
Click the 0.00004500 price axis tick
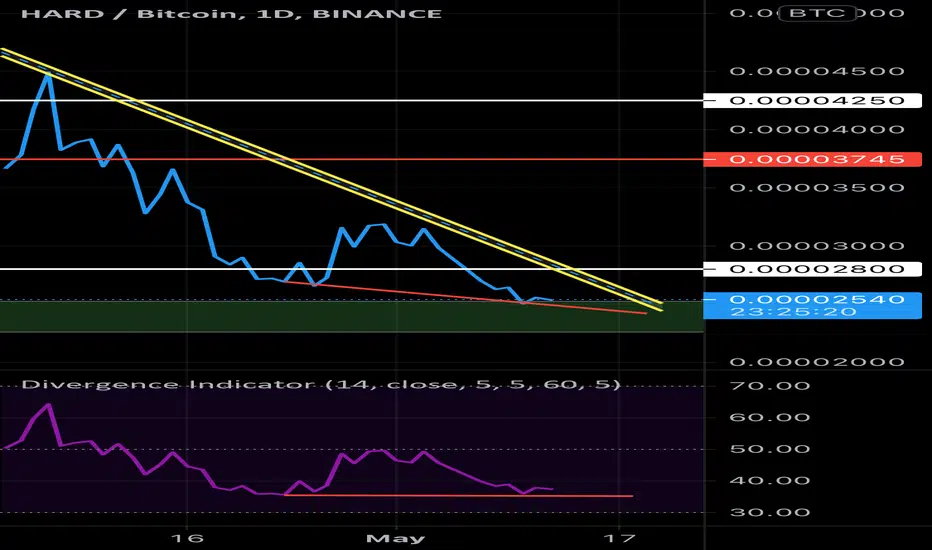click(817, 71)
